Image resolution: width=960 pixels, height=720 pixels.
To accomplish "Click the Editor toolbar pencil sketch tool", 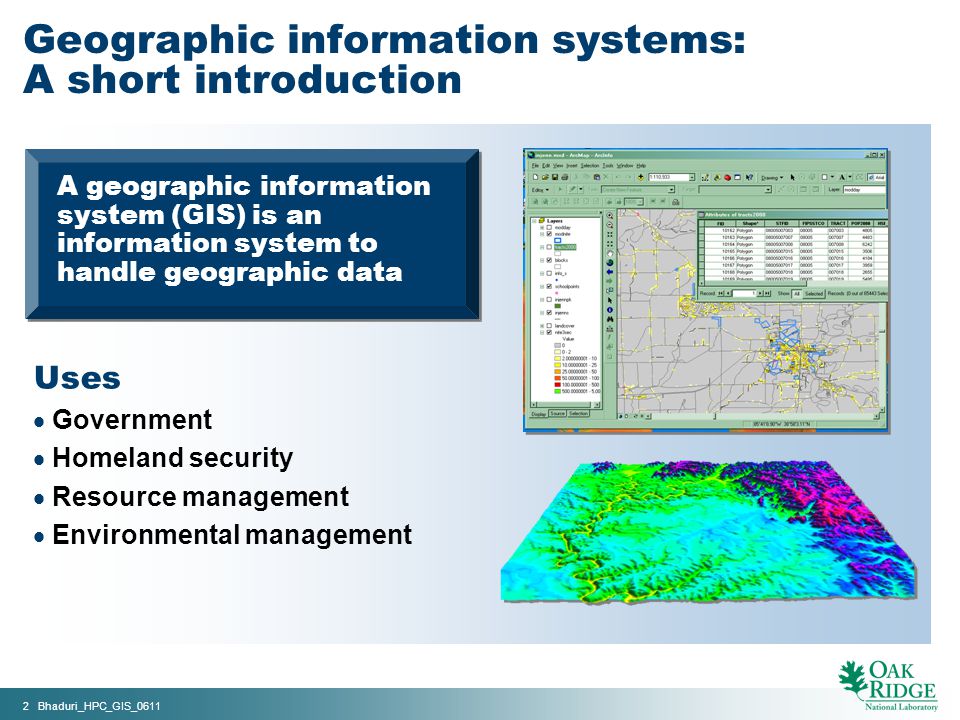I will (x=572, y=190).
